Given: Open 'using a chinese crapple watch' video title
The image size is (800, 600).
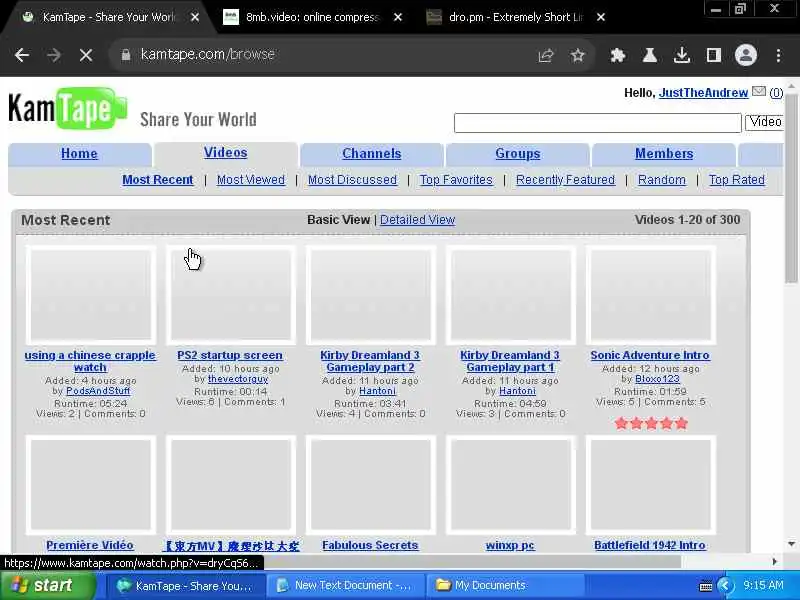Looking at the screenshot, I should tap(90, 361).
